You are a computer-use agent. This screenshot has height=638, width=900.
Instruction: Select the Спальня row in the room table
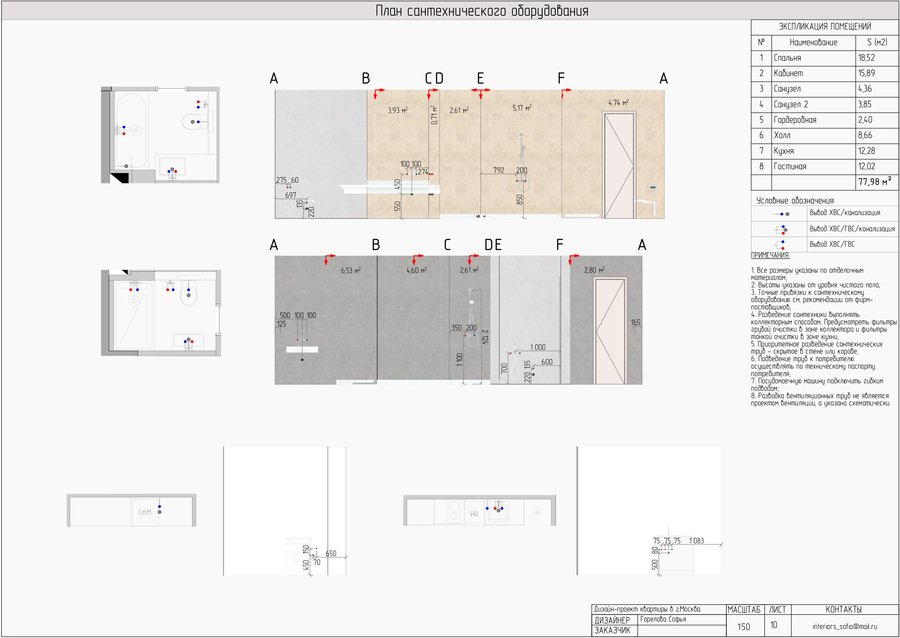click(824, 57)
